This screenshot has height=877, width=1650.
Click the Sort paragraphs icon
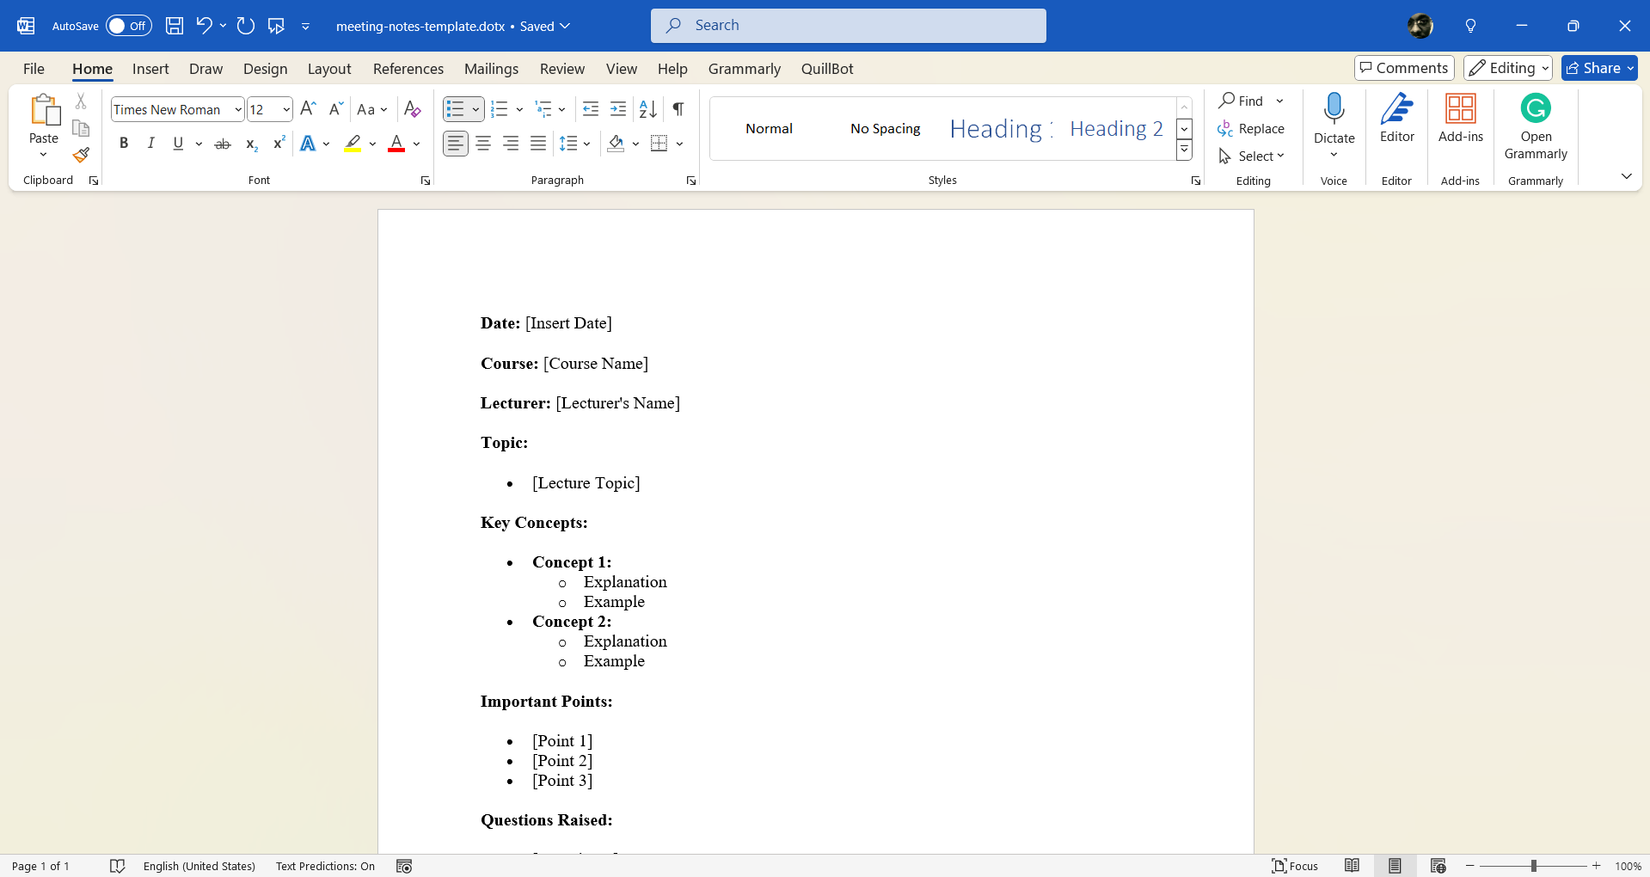pyautogui.click(x=648, y=109)
